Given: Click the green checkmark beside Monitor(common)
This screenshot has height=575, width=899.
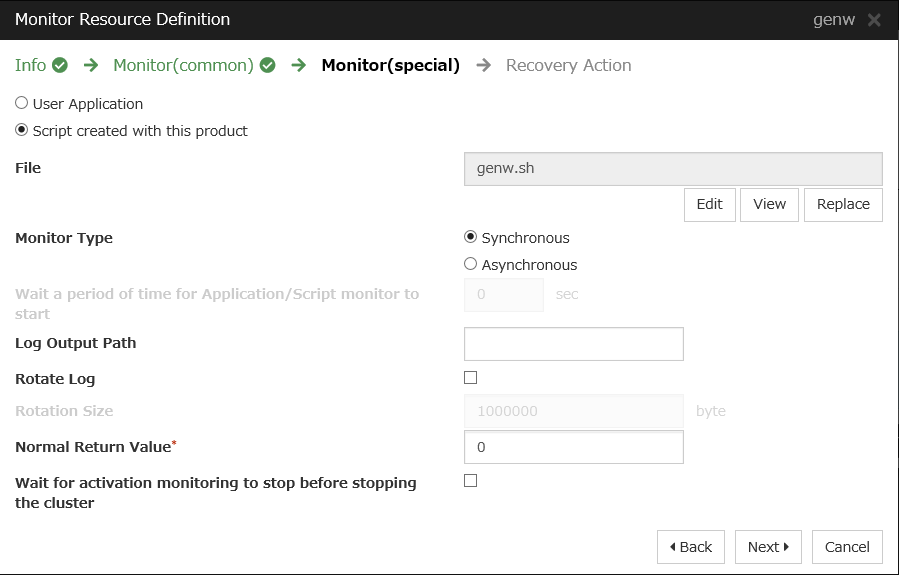Looking at the screenshot, I should point(267,66).
